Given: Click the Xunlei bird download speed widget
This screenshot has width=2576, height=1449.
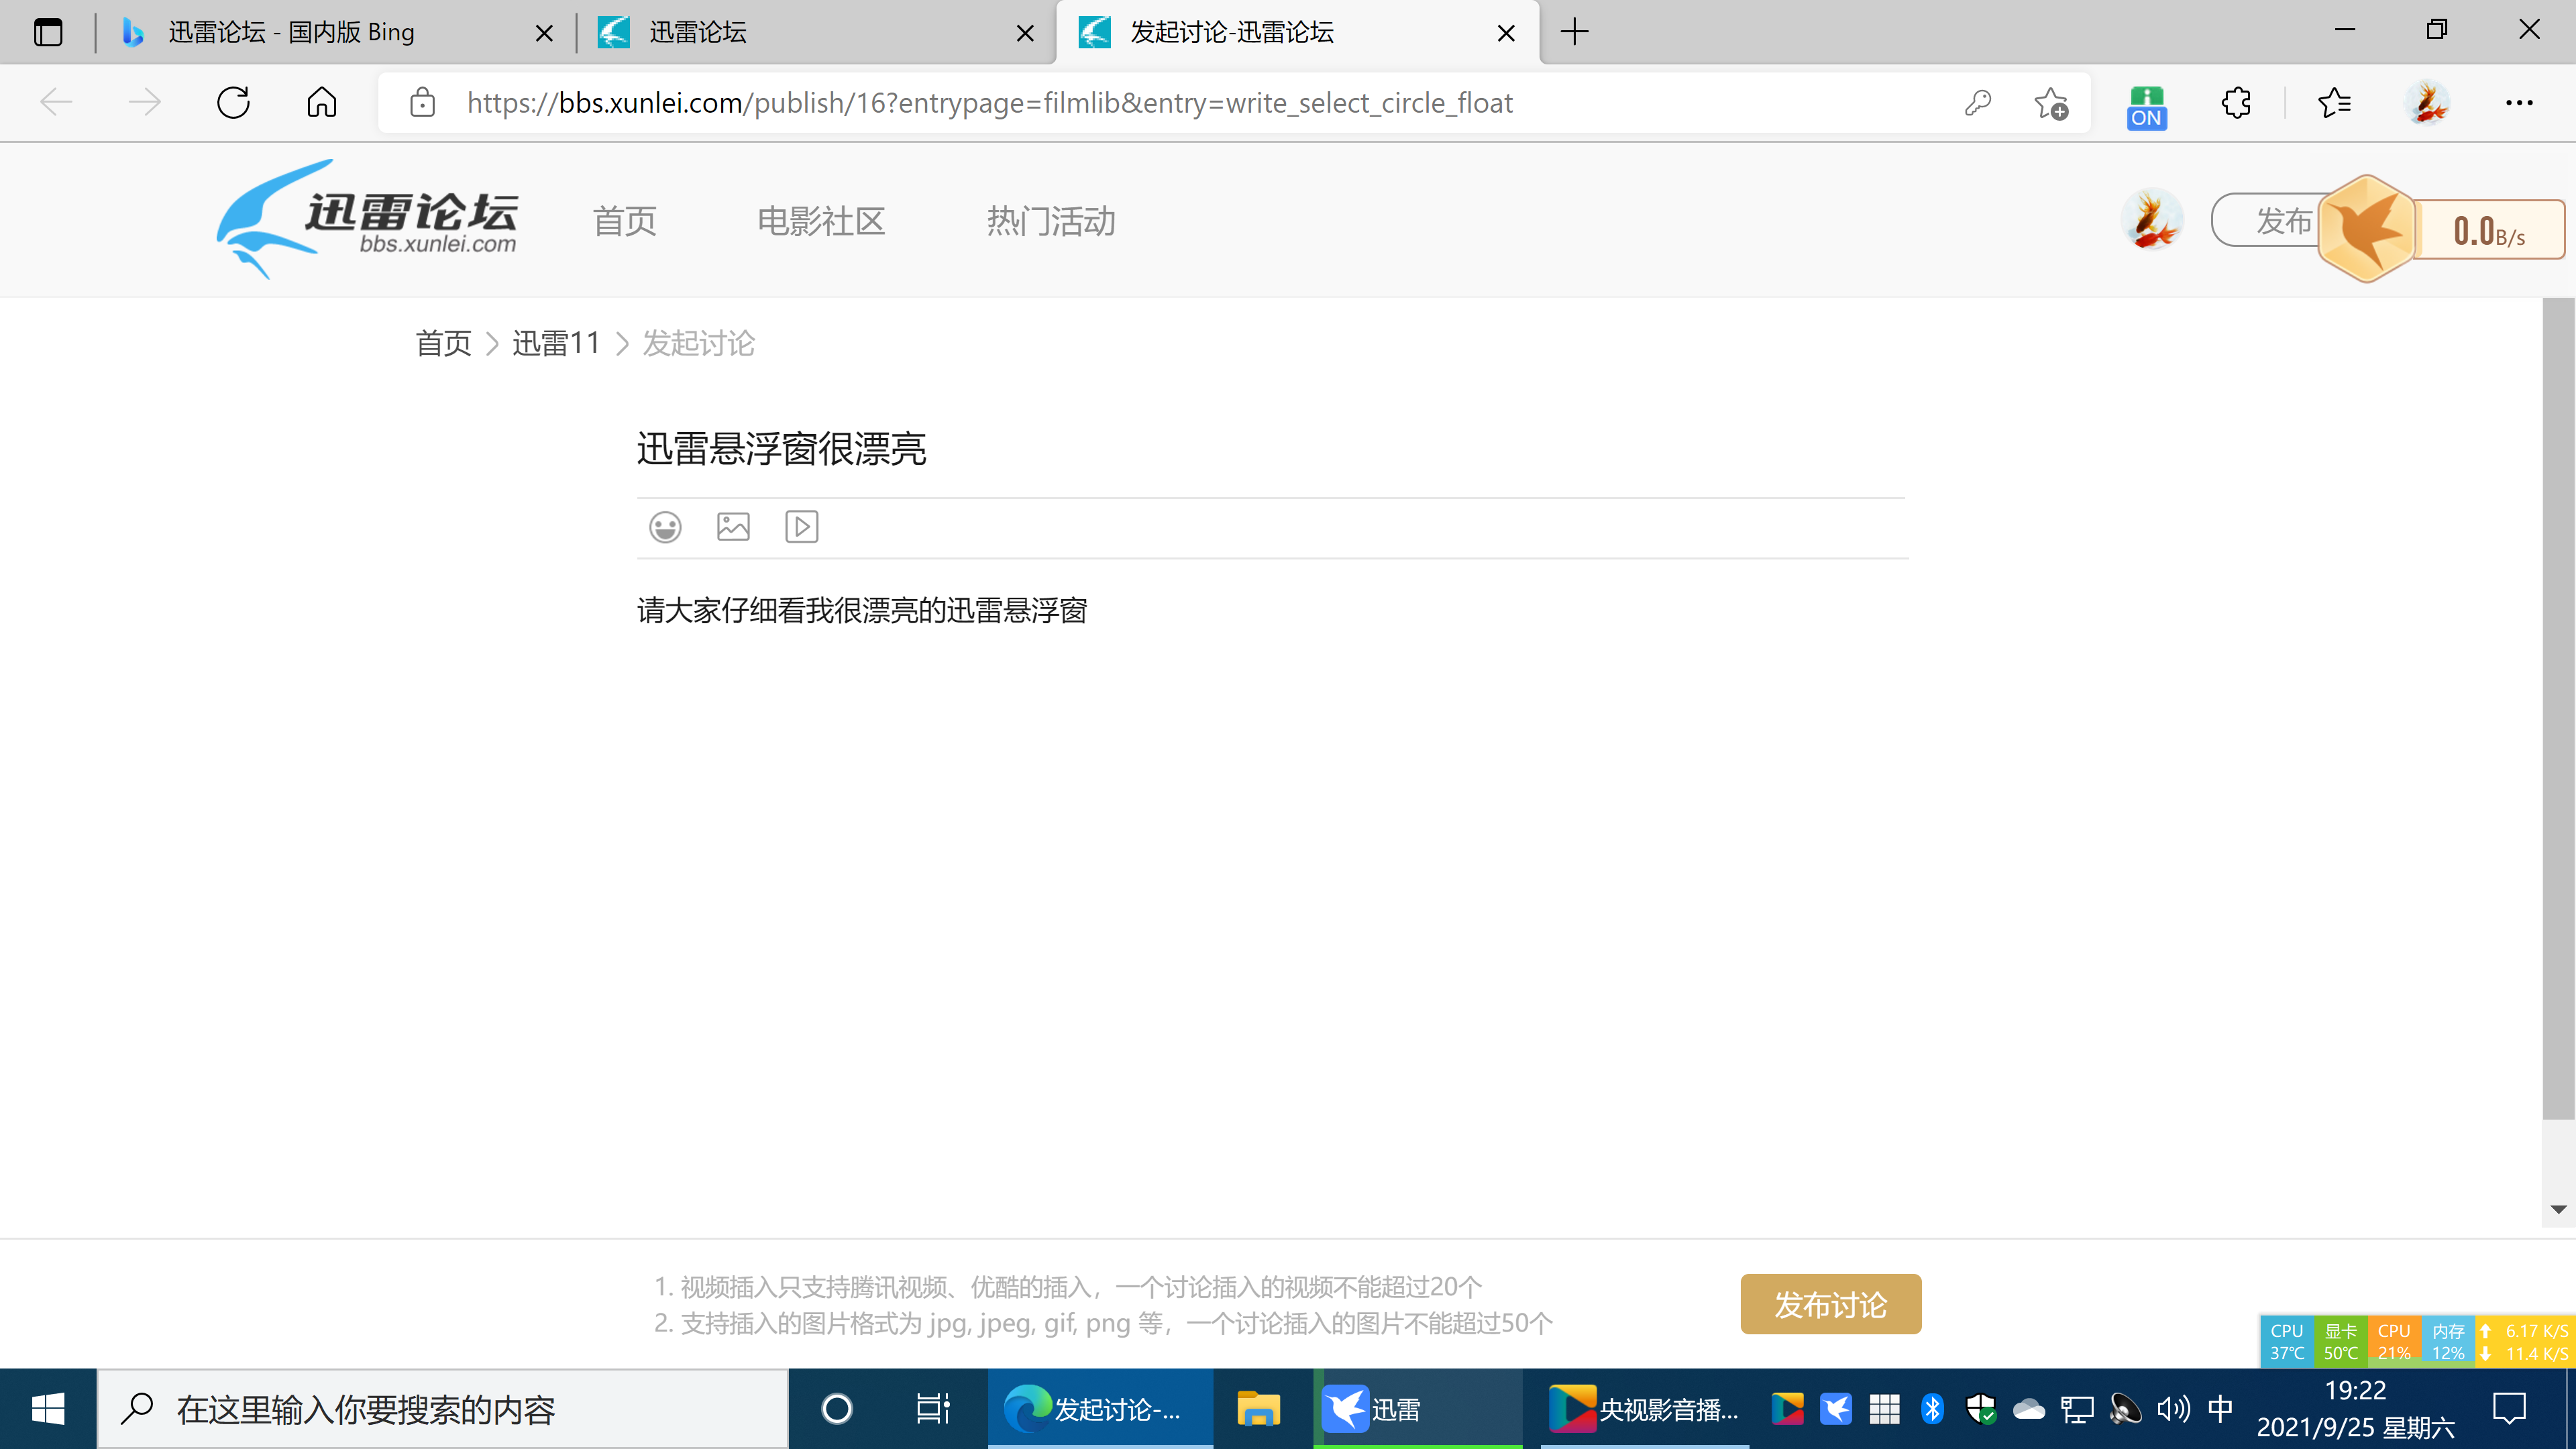Looking at the screenshot, I should tap(2366, 229).
